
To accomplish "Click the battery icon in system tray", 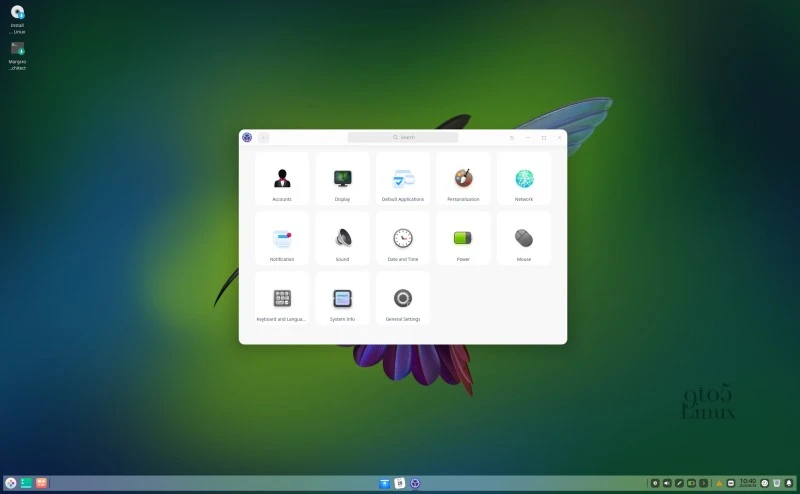I will pyautogui.click(x=691, y=483).
